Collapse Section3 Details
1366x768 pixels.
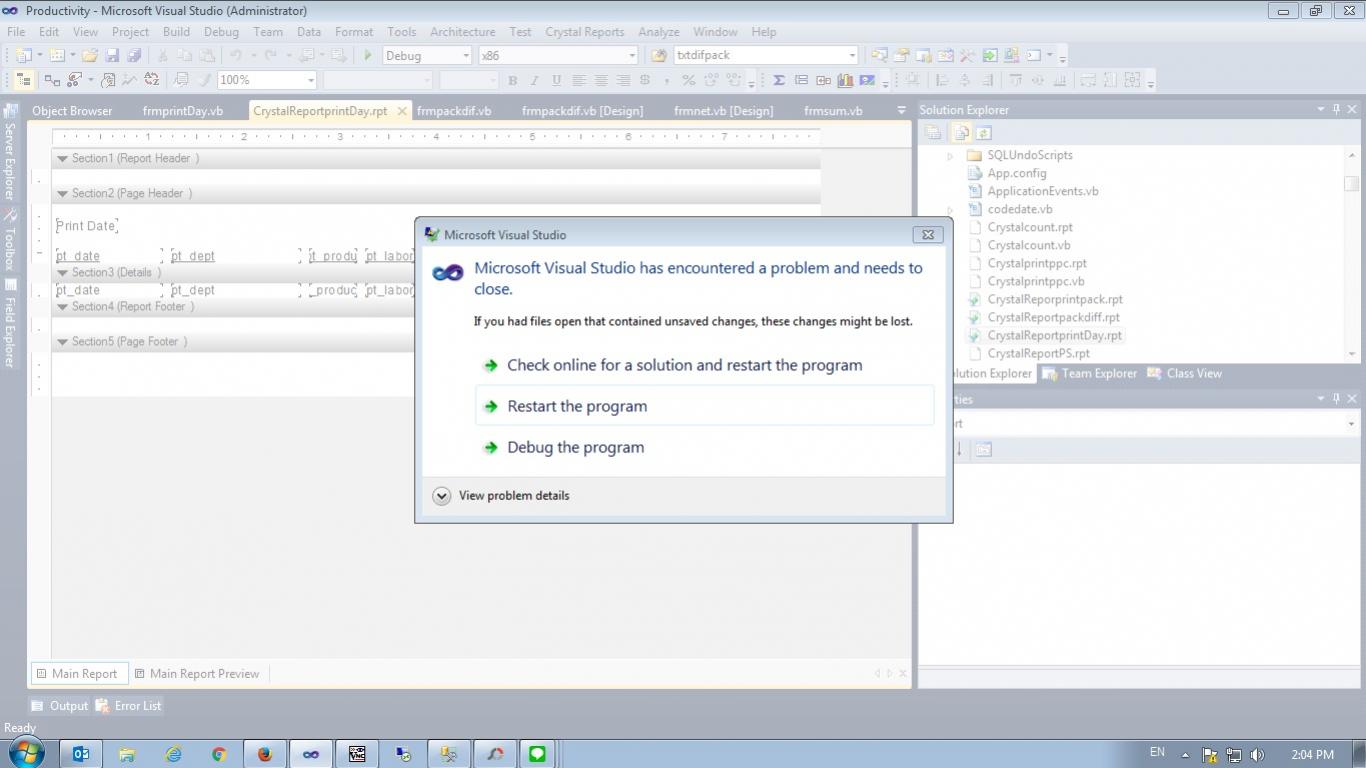tap(62, 272)
